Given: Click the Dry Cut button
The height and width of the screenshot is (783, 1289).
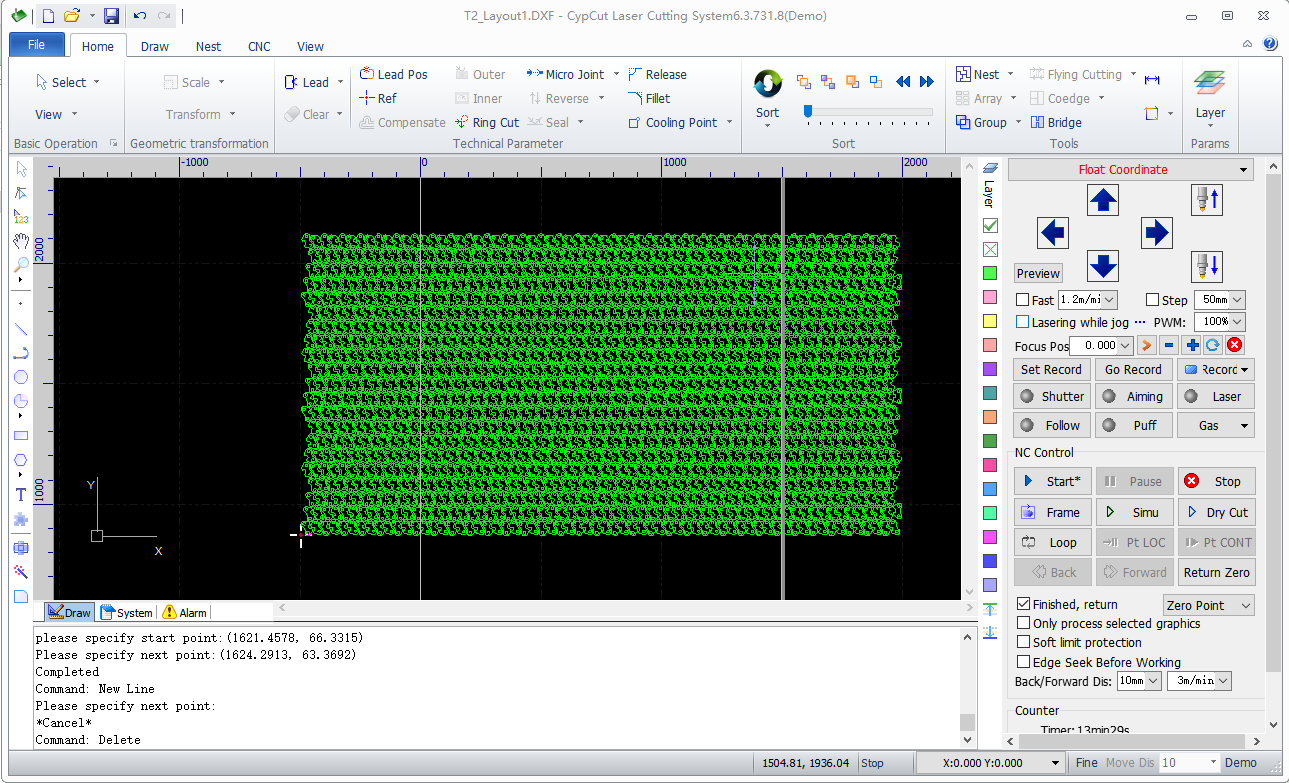Looking at the screenshot, I should click(1216, 512).
